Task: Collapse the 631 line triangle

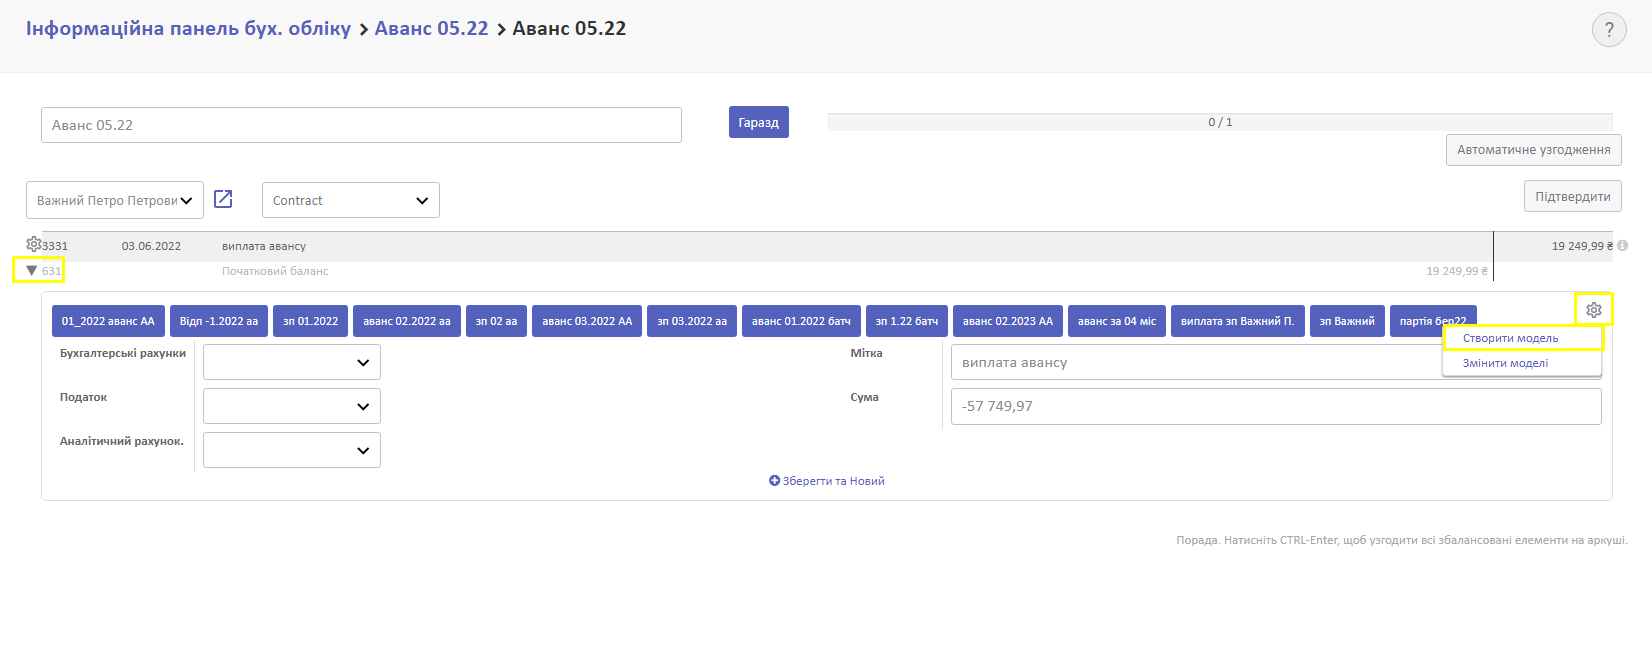Action: pyautogui.click(x=32, y=271)
